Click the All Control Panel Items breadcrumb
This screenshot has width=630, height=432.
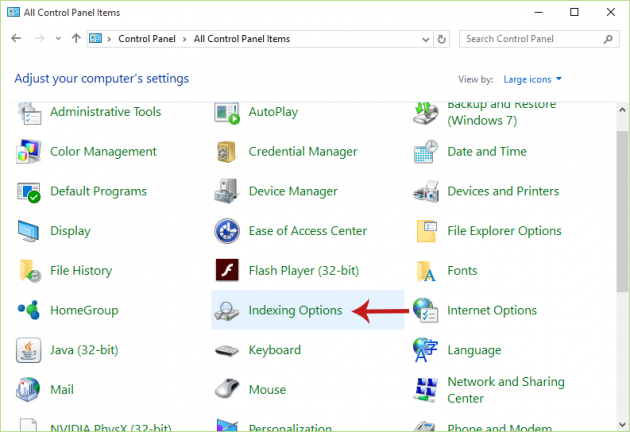(240, 39)
